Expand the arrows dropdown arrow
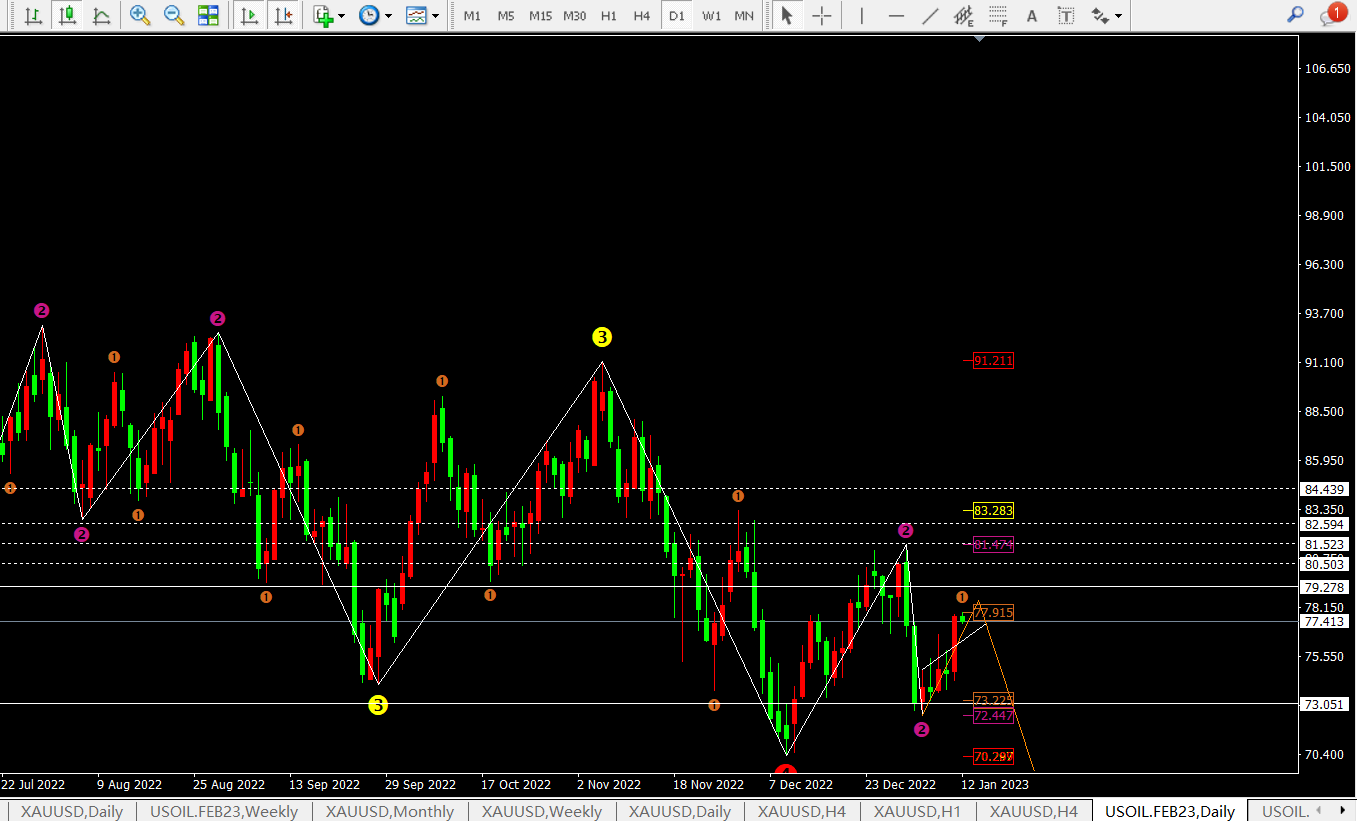 point(1118,16)
